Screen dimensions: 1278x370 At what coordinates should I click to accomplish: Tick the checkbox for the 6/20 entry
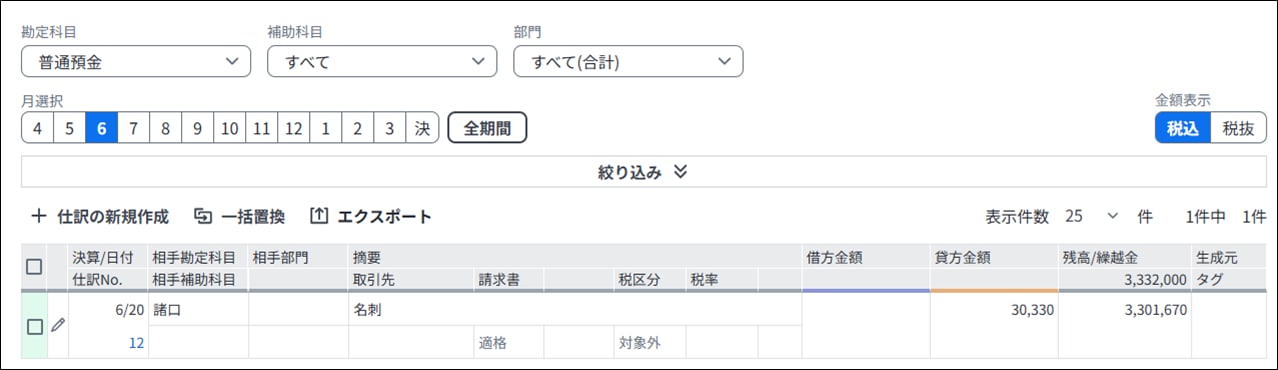coord(35,326)
